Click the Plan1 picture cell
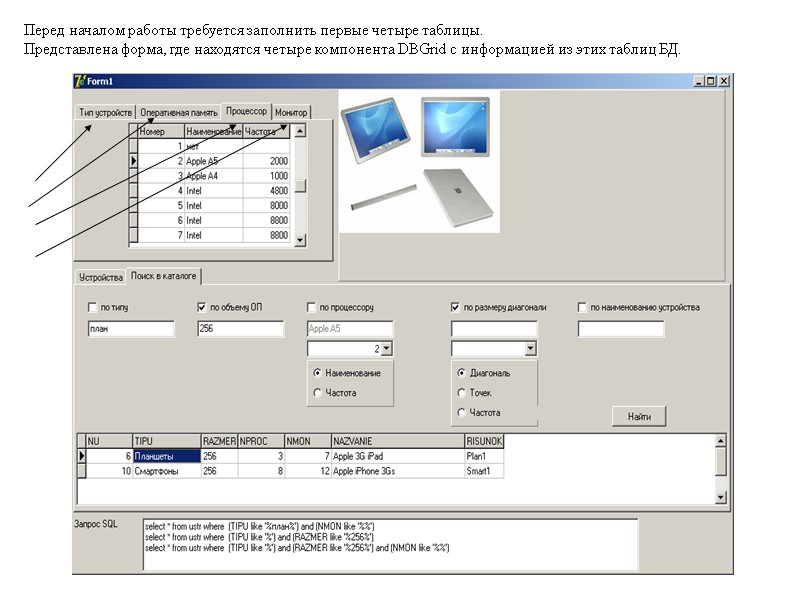The height and width of the screenshot is (600, 800). pyautogui.click(x=484, y=456)
